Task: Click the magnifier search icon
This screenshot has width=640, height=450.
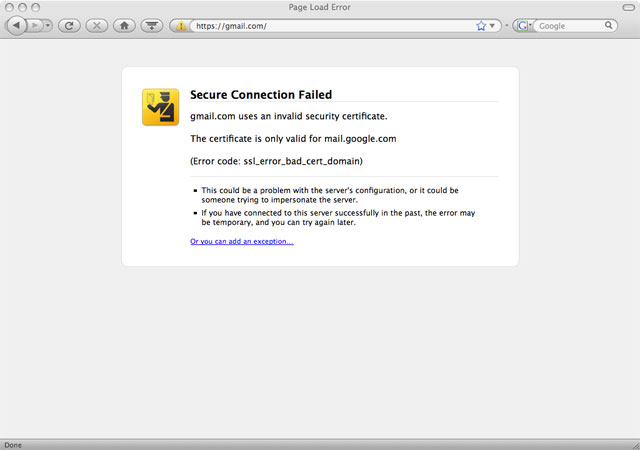Action: click(x=609, y=25)
